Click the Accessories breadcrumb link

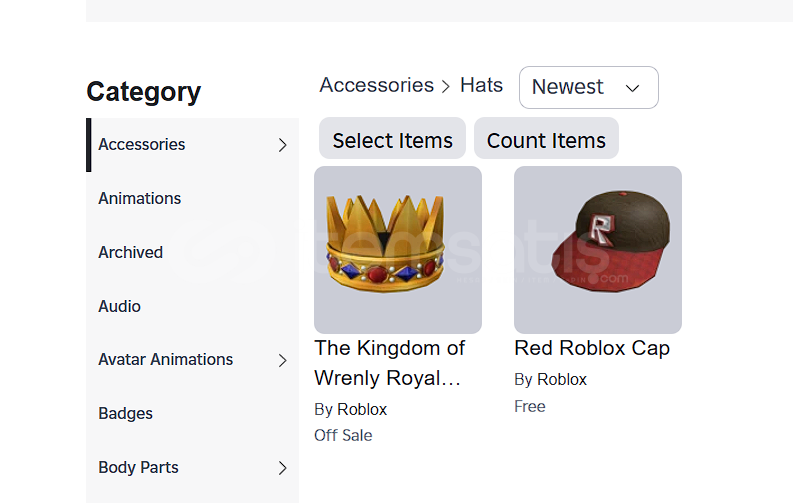pos(376,85)
